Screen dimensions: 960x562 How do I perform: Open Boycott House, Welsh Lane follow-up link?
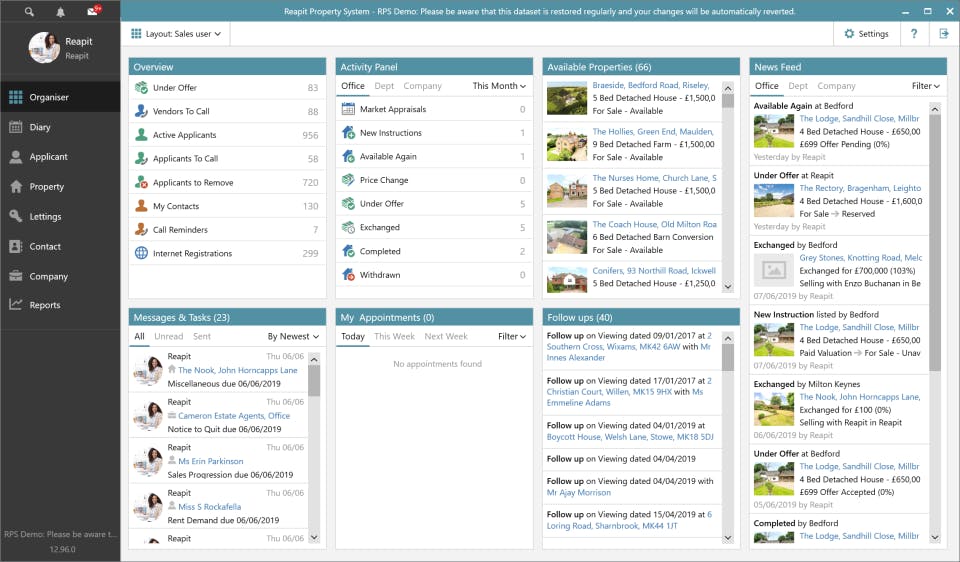[x=630, y=436]
